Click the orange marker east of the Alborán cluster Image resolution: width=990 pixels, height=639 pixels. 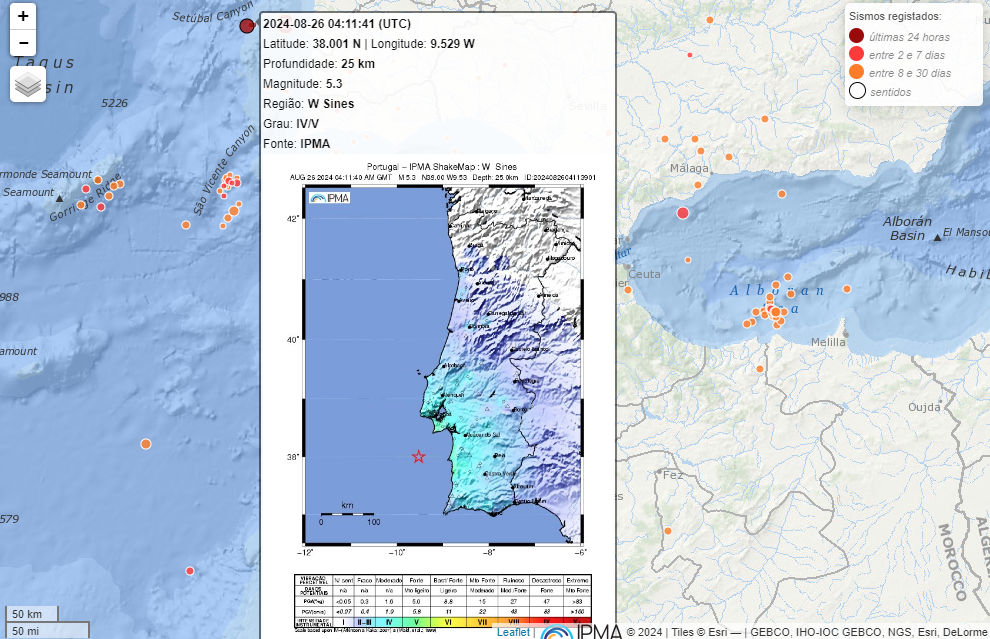847,289
